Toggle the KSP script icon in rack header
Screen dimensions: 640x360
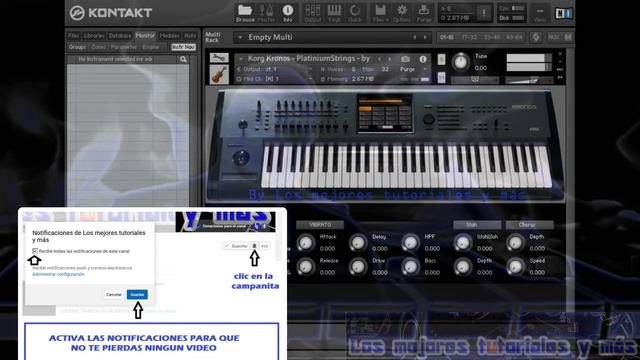[x=536, y=37]
